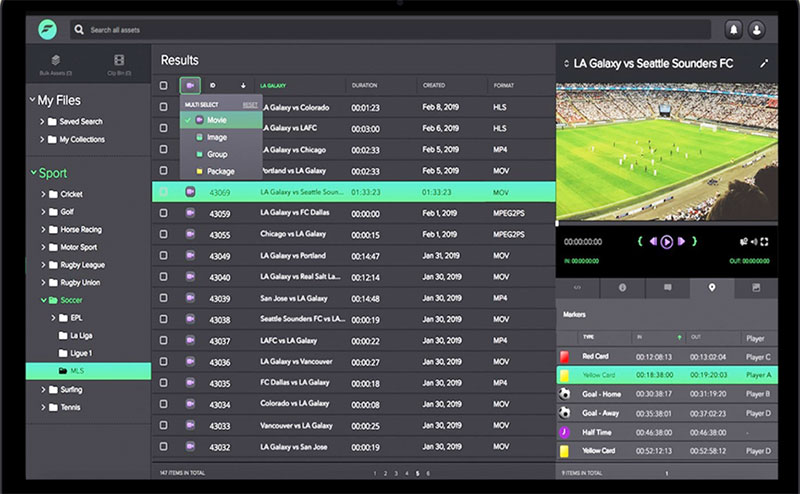This screenshot has height=494, width=800.
Task: Open the Bulk Assets bin
Action: (56, 64)
